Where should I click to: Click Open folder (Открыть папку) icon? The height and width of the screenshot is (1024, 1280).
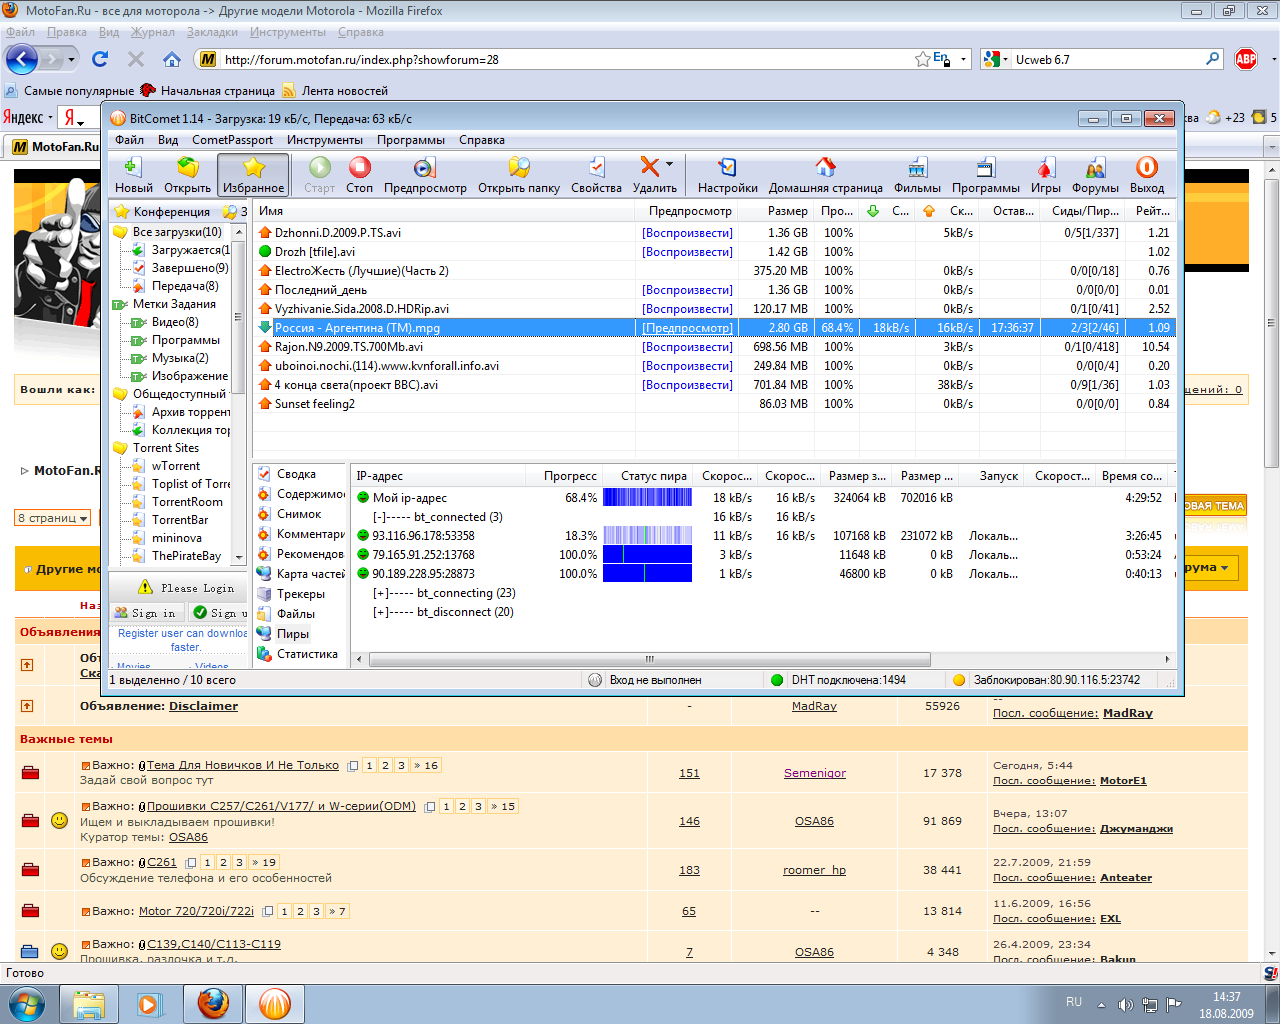coord(519,174)
